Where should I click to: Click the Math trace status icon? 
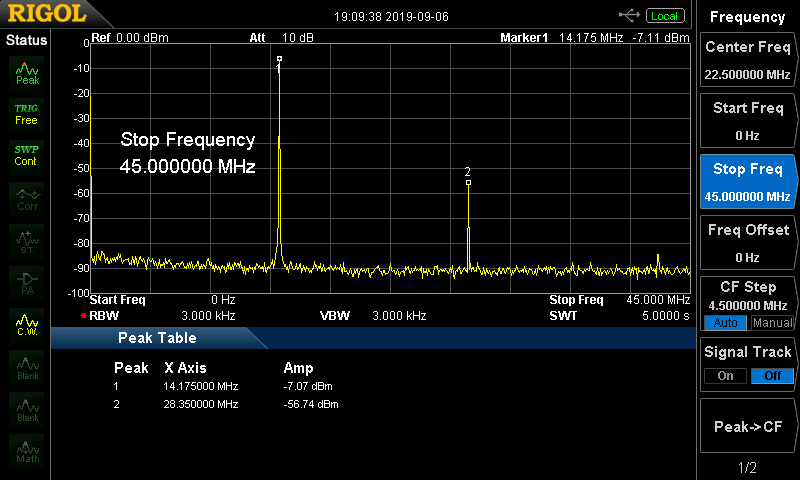click(27, 452)
